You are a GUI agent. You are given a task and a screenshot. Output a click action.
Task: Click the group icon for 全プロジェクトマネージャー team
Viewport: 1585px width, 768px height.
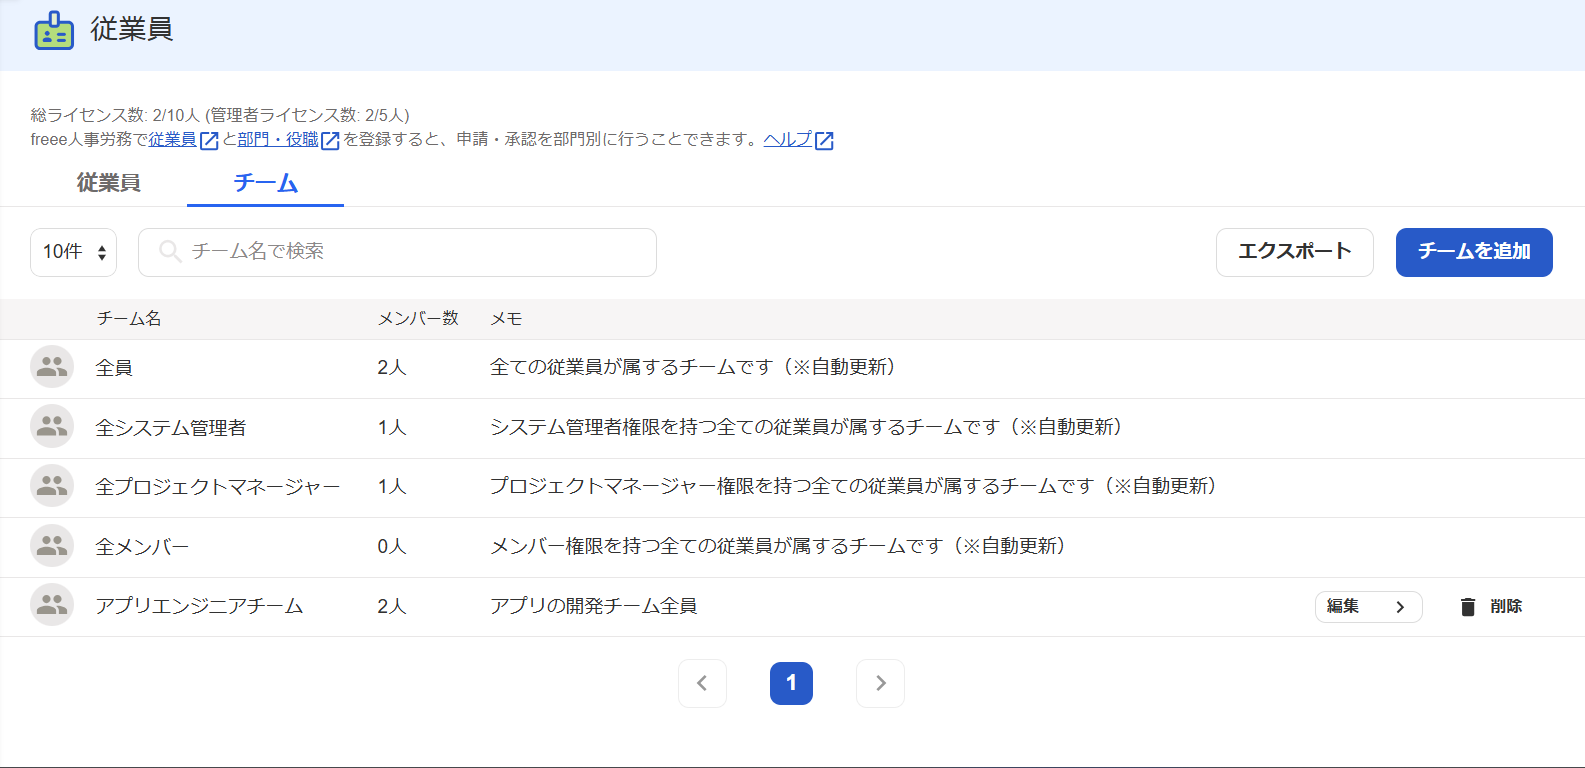click(x=52, y=486)
